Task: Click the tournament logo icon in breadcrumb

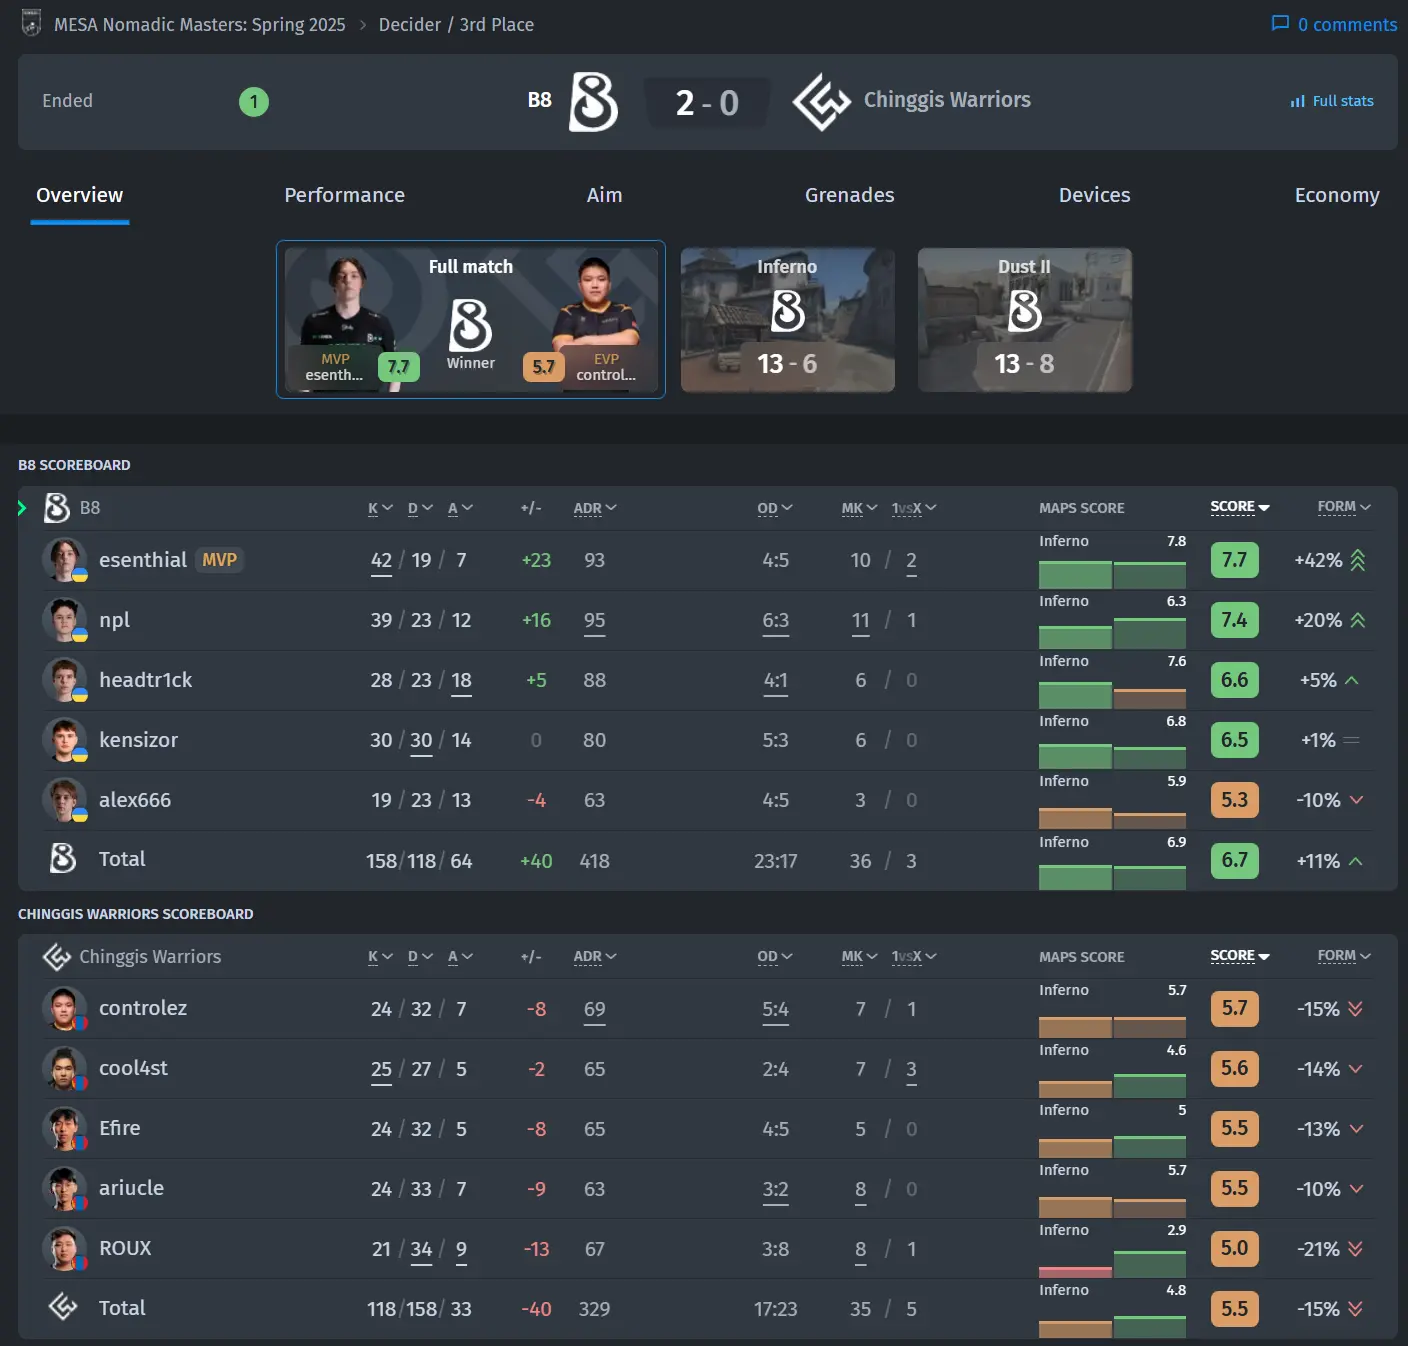Action: click(x=31, y=23)
